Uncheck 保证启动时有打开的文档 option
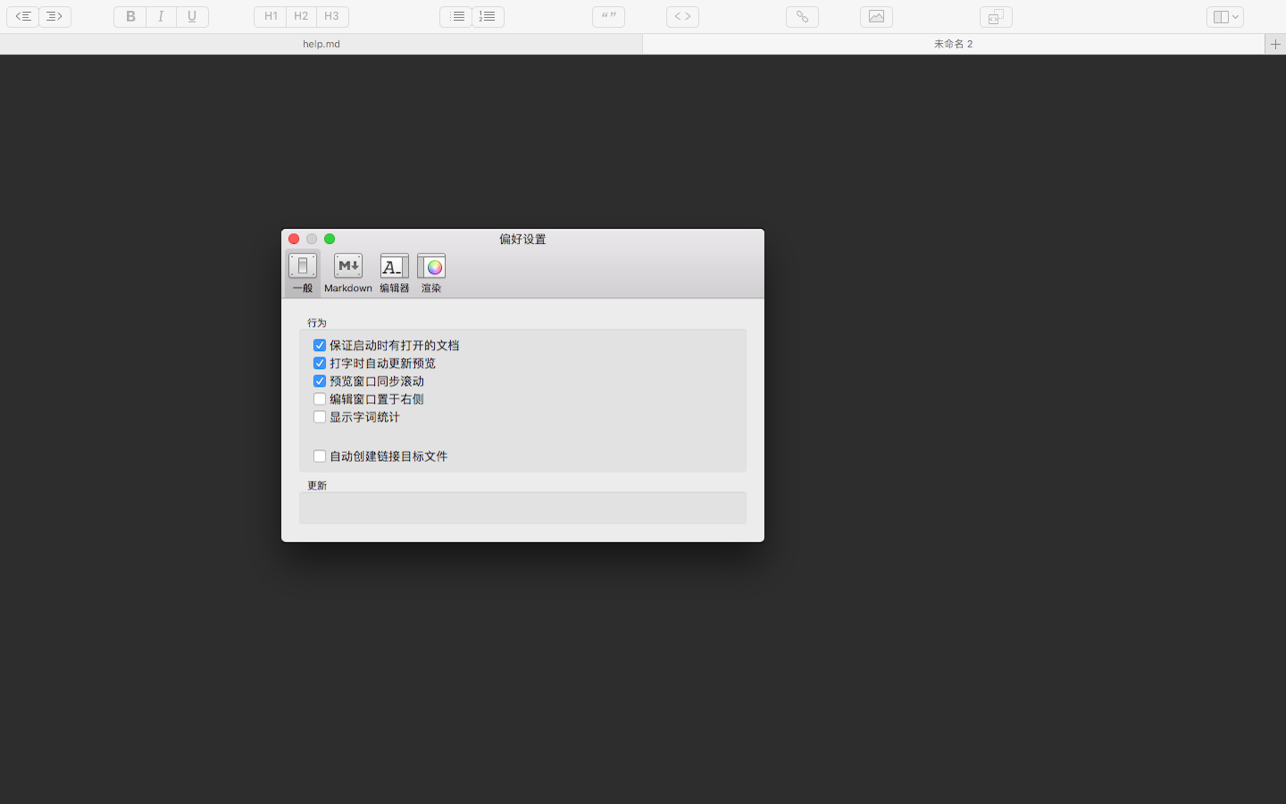1286x804 pixels. coord(320,345)
